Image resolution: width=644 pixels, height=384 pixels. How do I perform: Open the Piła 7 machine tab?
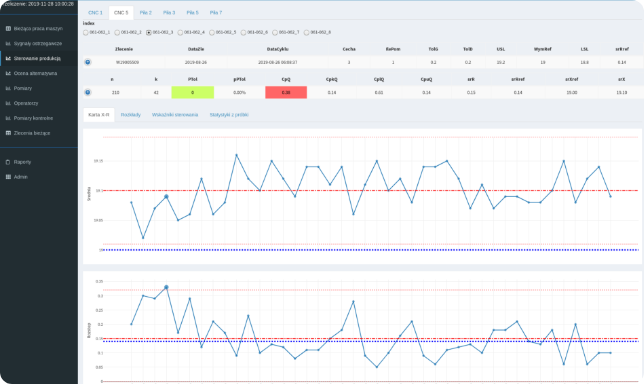216,13
